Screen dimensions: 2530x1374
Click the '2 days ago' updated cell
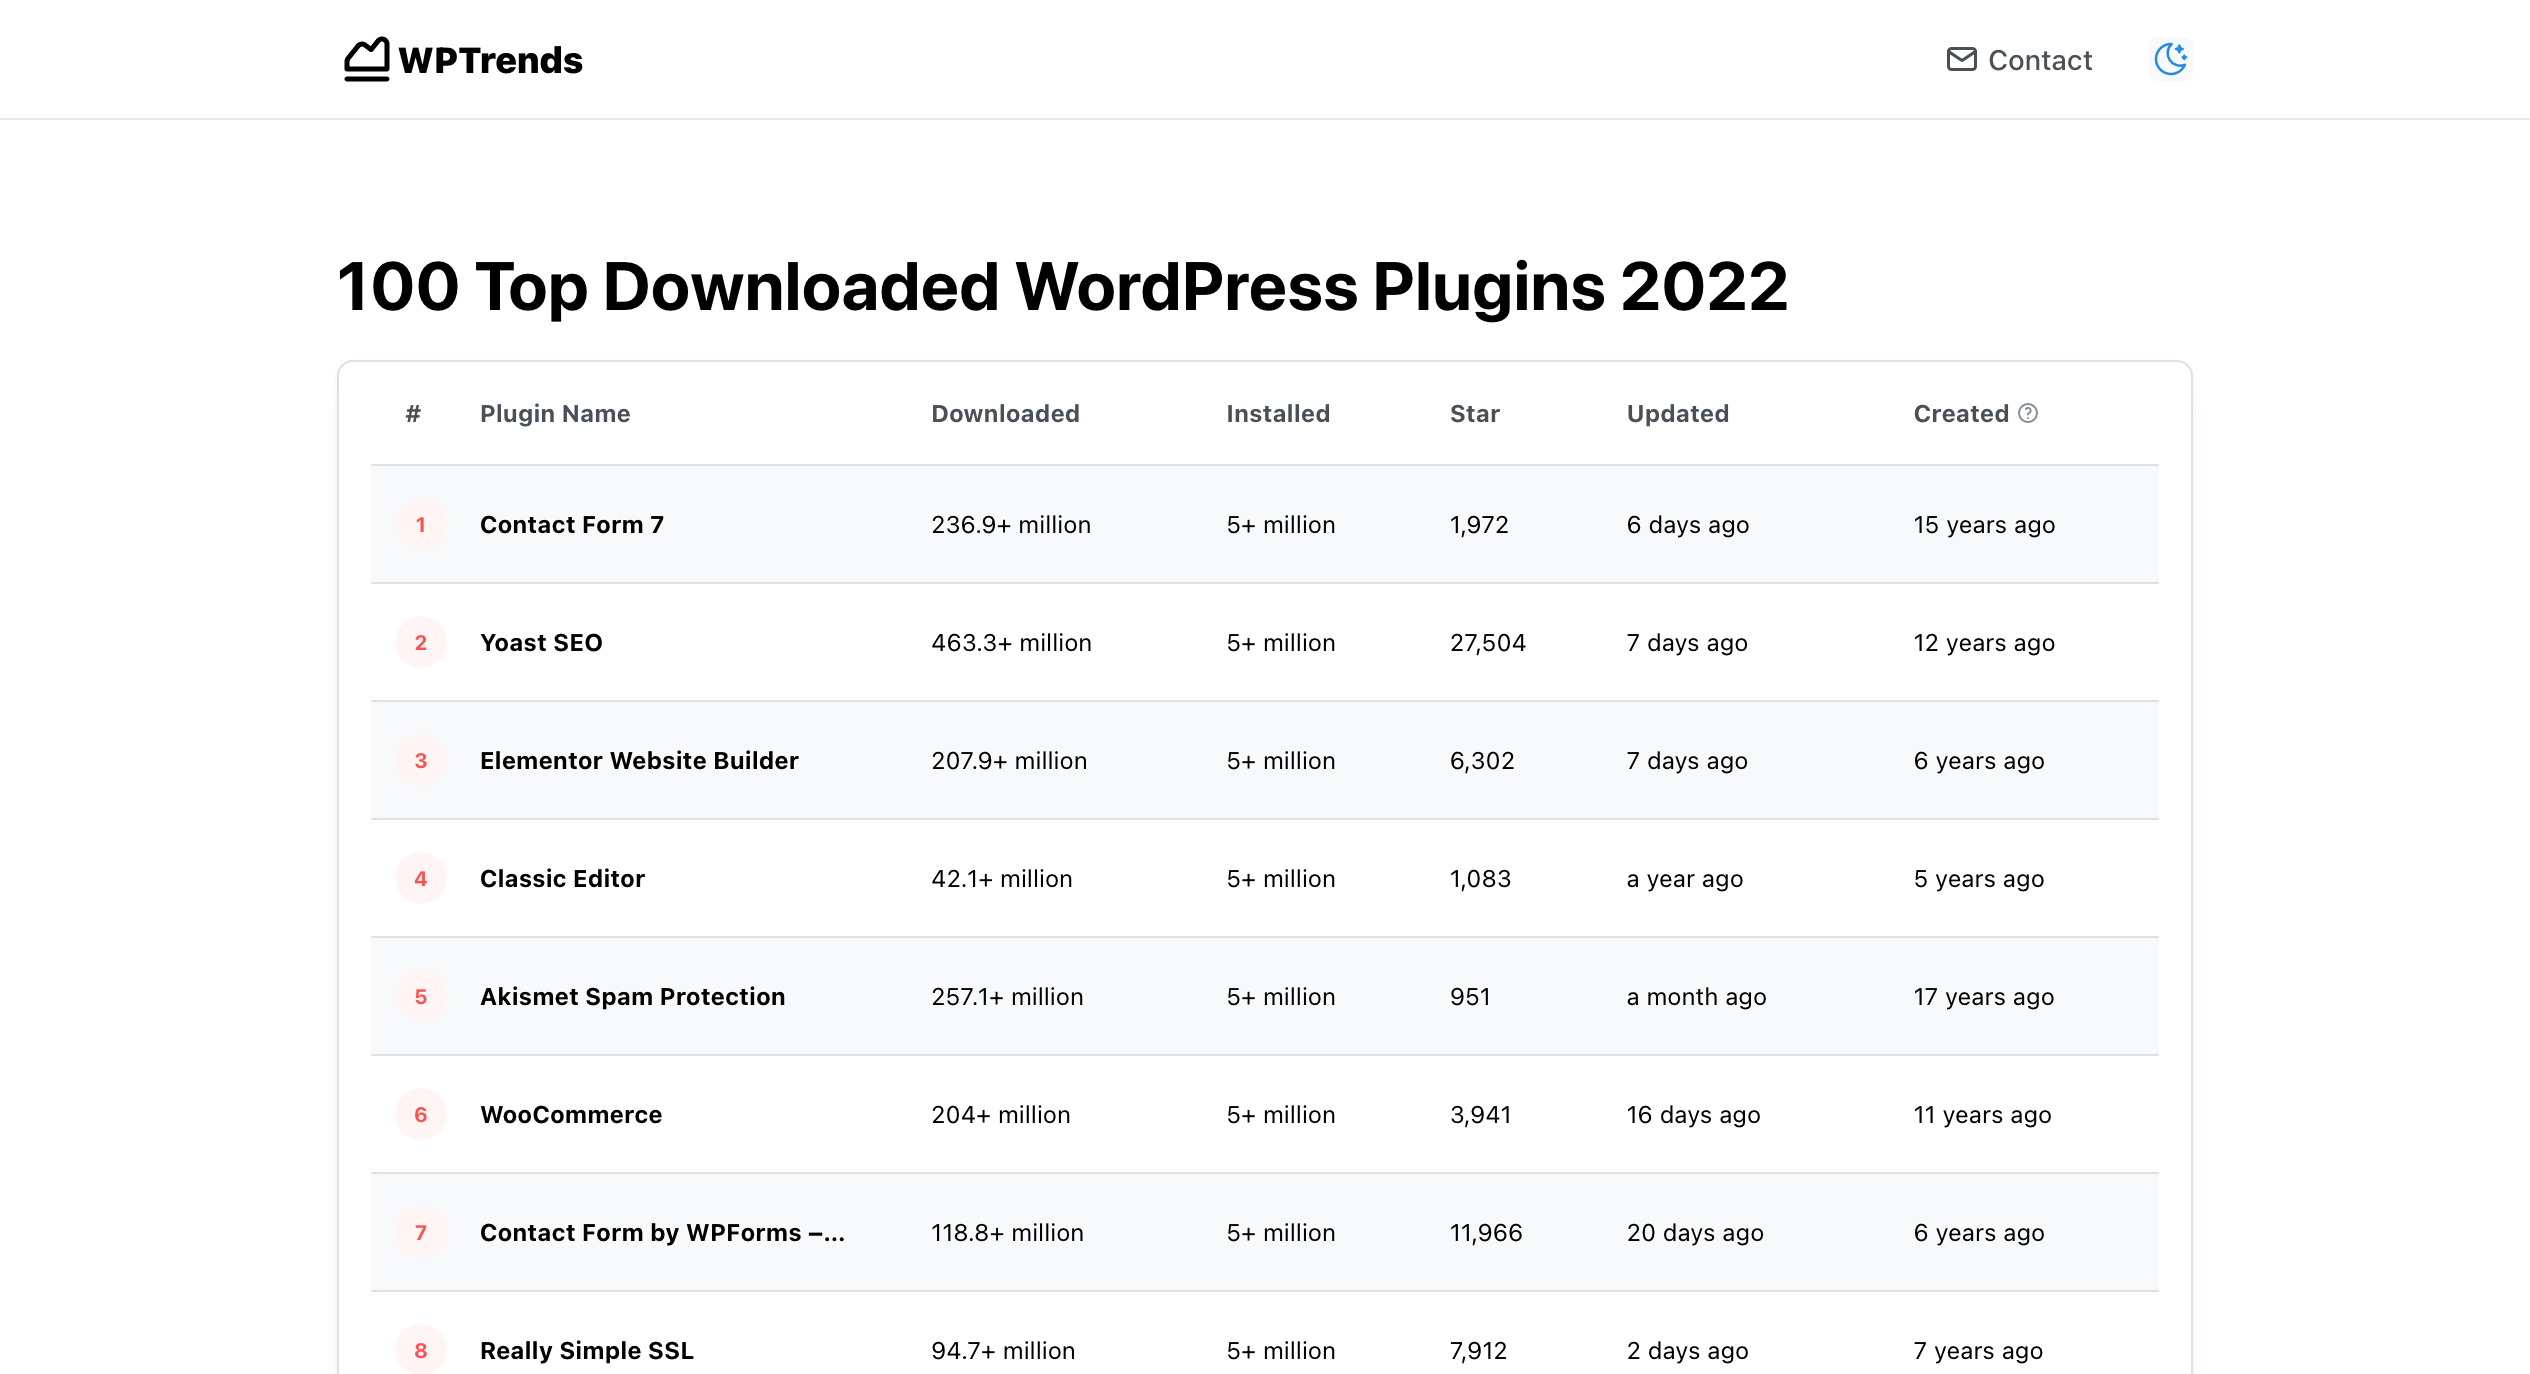[1687, 1351]
